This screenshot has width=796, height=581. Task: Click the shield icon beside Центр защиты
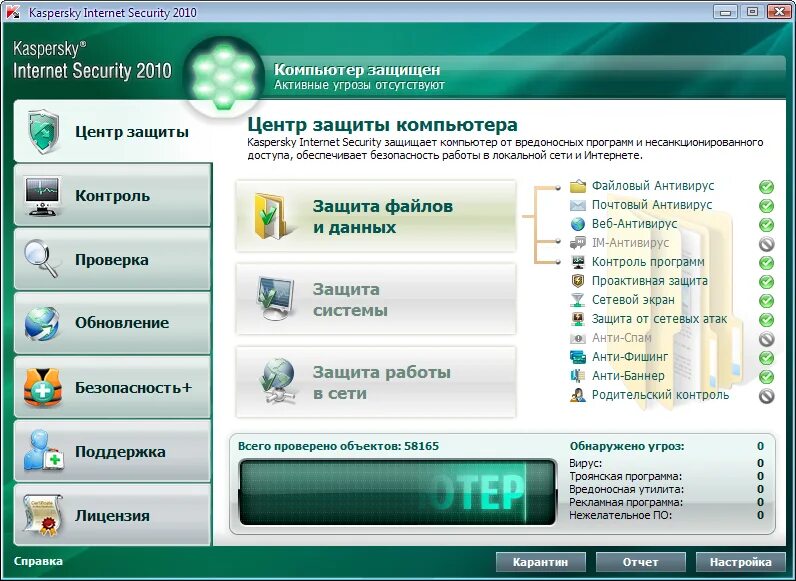click(x=44, y=132)
